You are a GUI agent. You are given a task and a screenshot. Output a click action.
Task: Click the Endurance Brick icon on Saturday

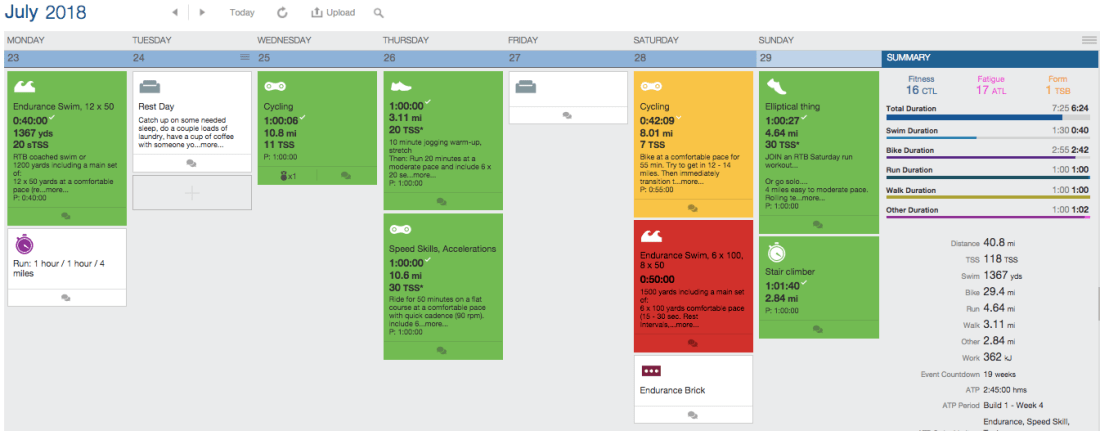(x=651, y=370)
